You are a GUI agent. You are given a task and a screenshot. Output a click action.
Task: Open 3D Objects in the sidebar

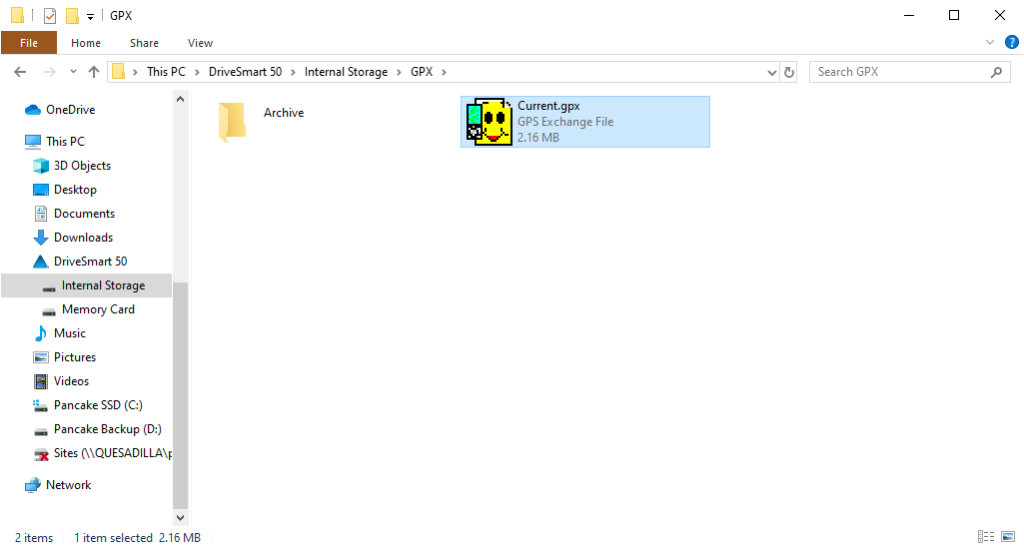click(x=82, y=165)
